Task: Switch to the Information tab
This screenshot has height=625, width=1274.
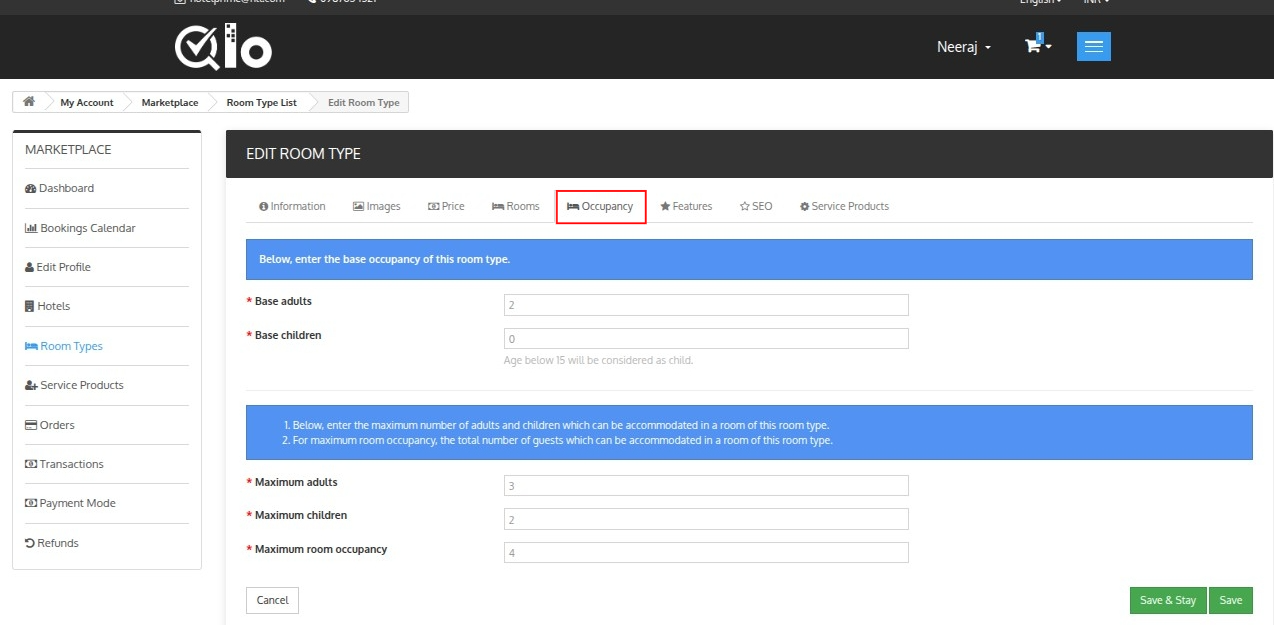Action: pyautogui.click(x=292, y=206)
